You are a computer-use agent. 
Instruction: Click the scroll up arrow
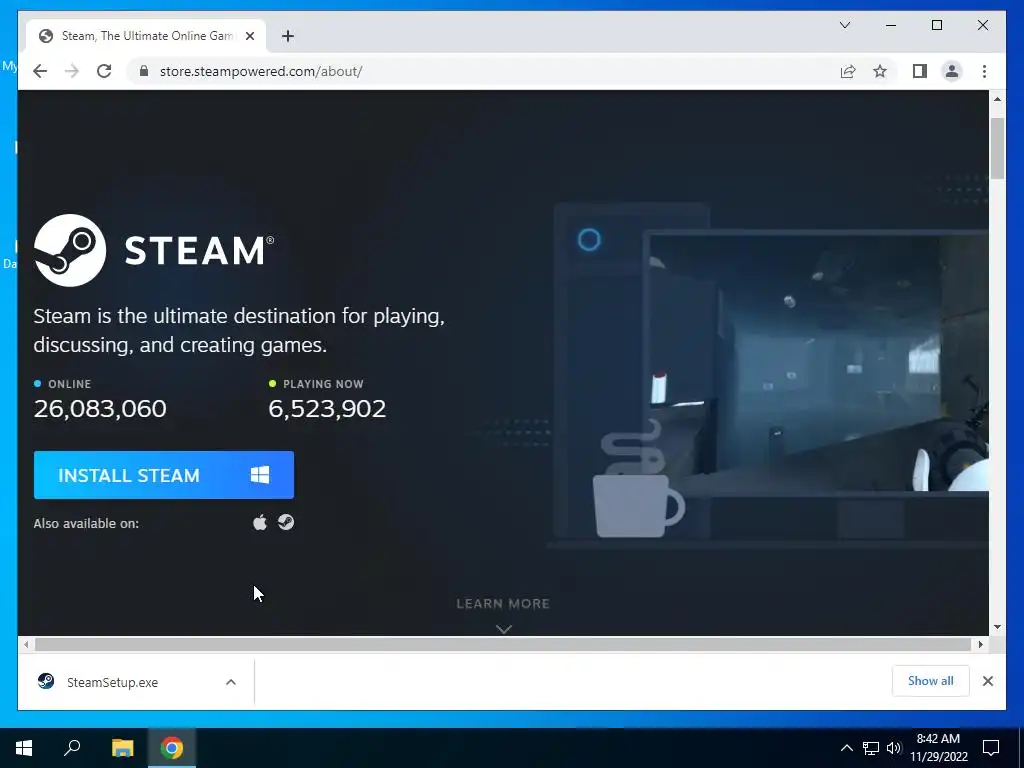997,99
